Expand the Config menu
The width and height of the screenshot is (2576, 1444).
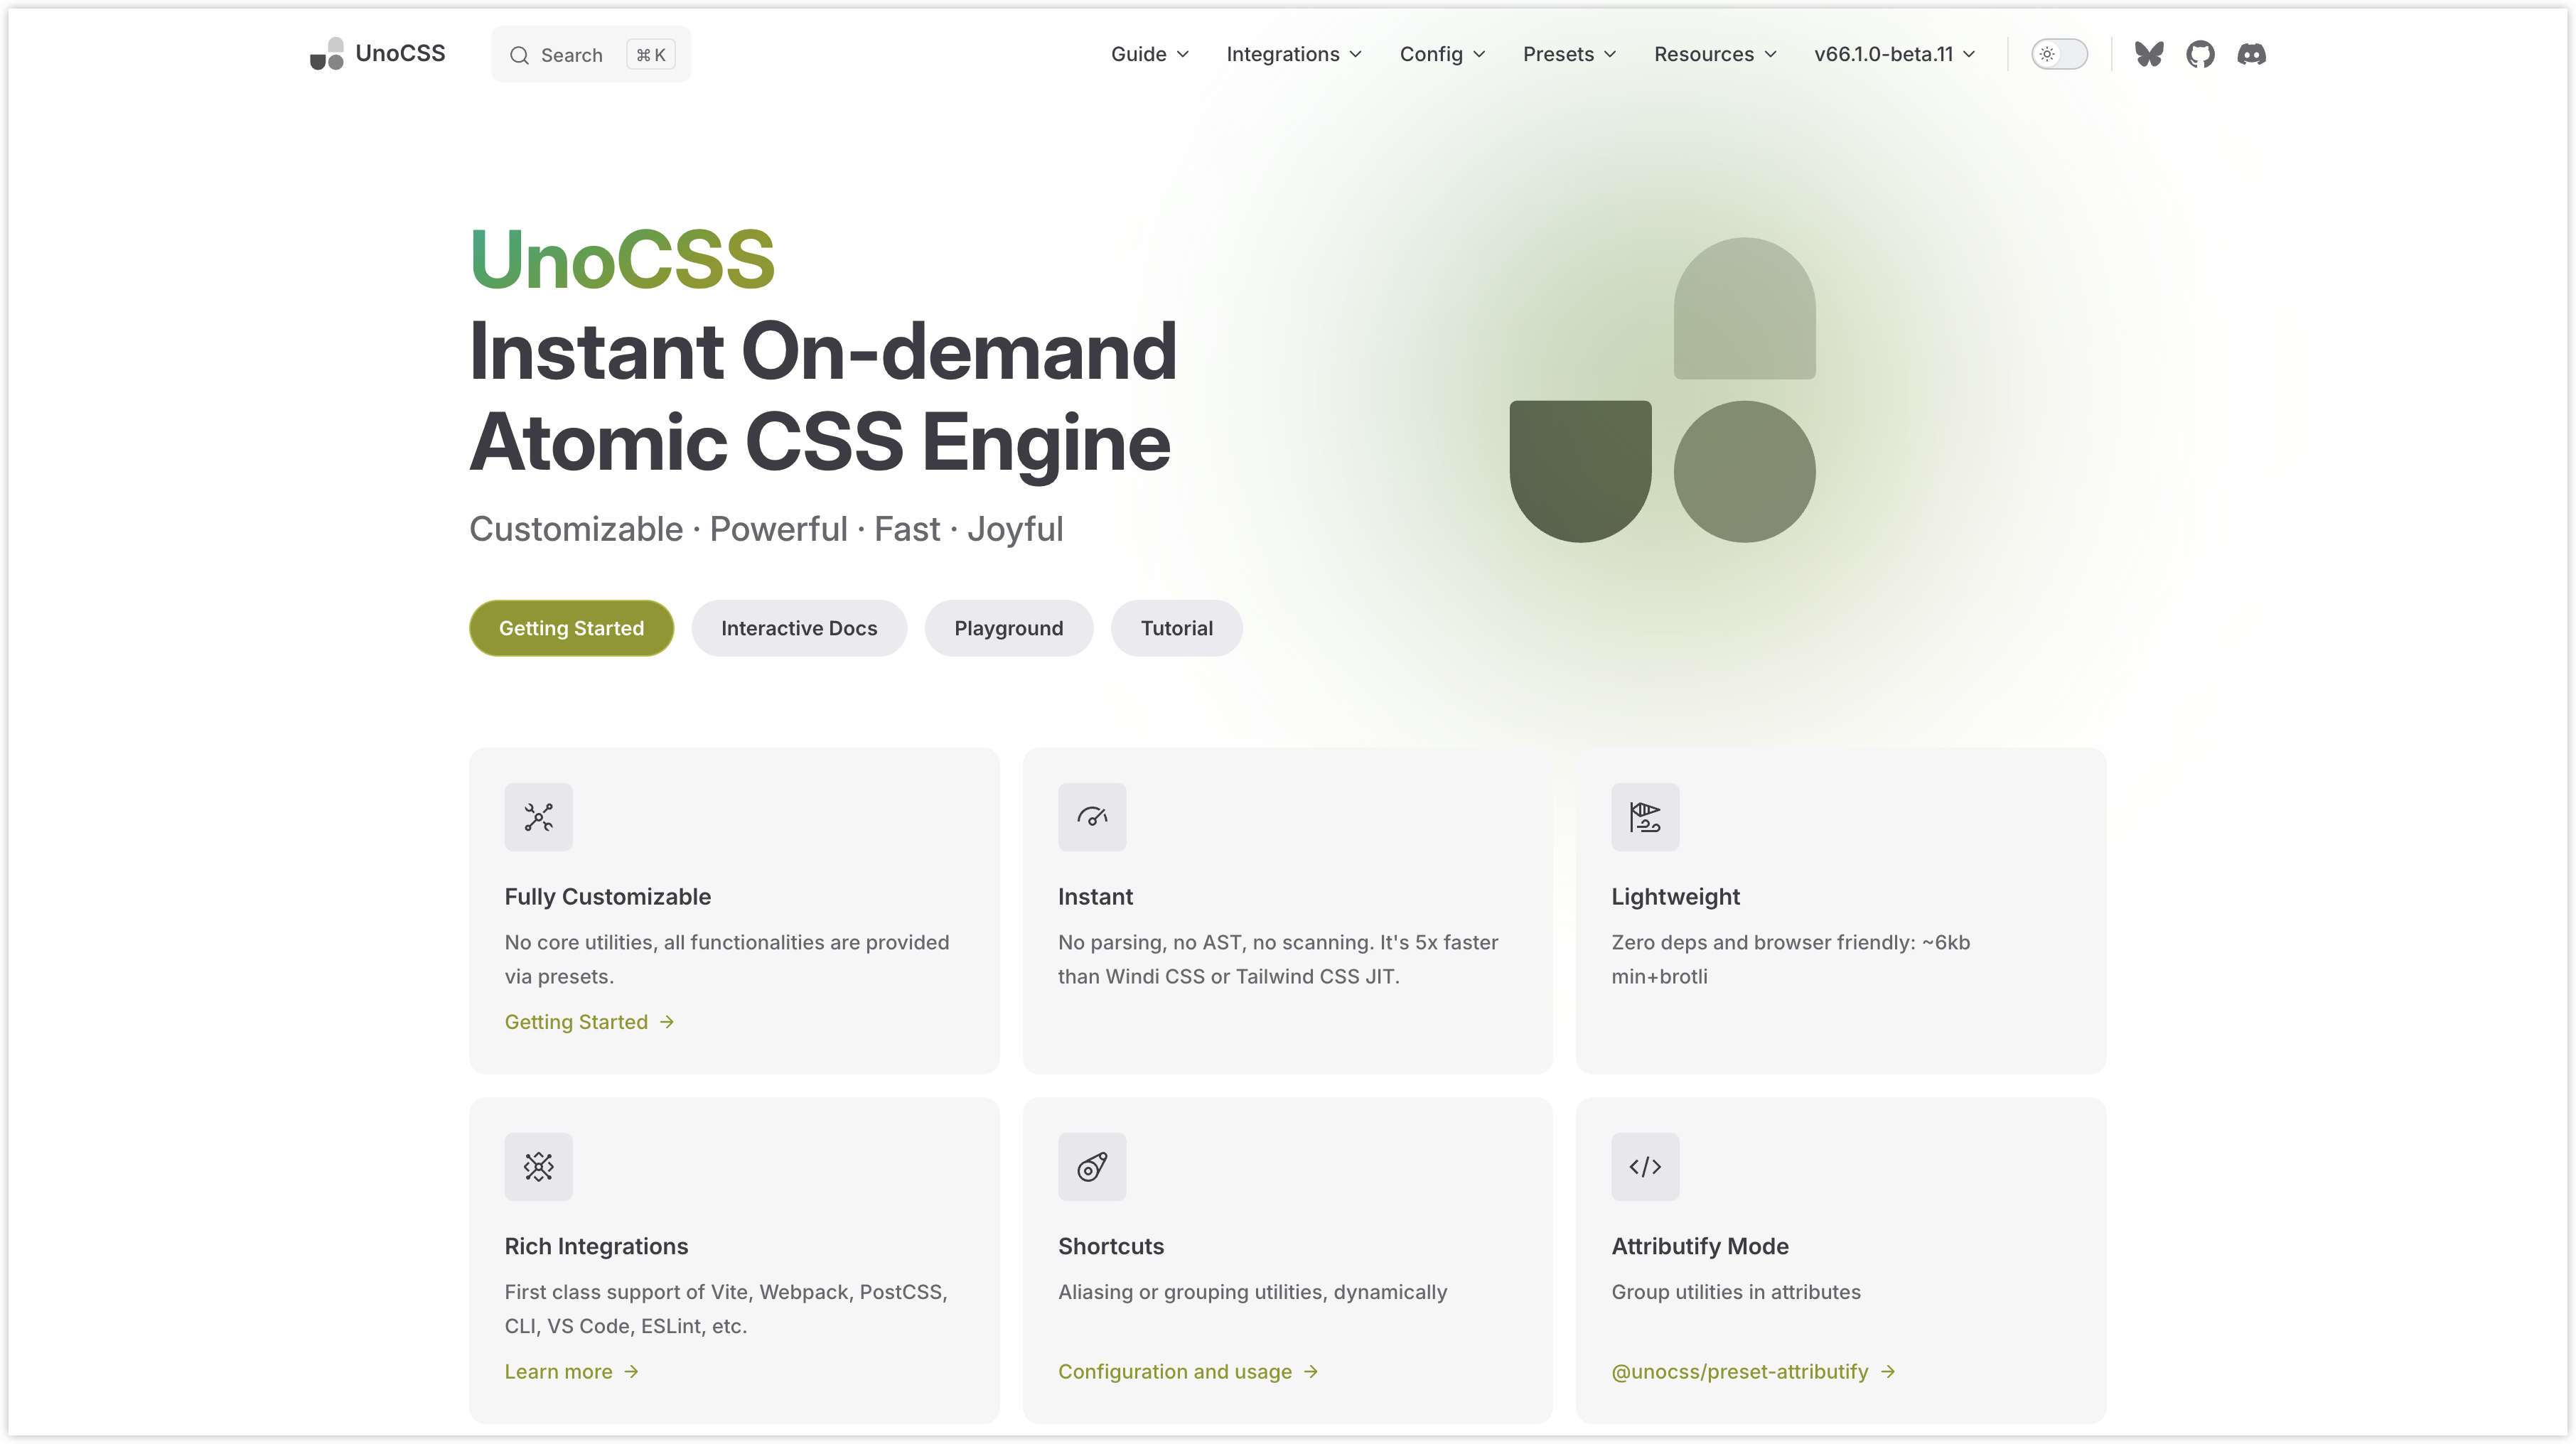(1442, 54)
